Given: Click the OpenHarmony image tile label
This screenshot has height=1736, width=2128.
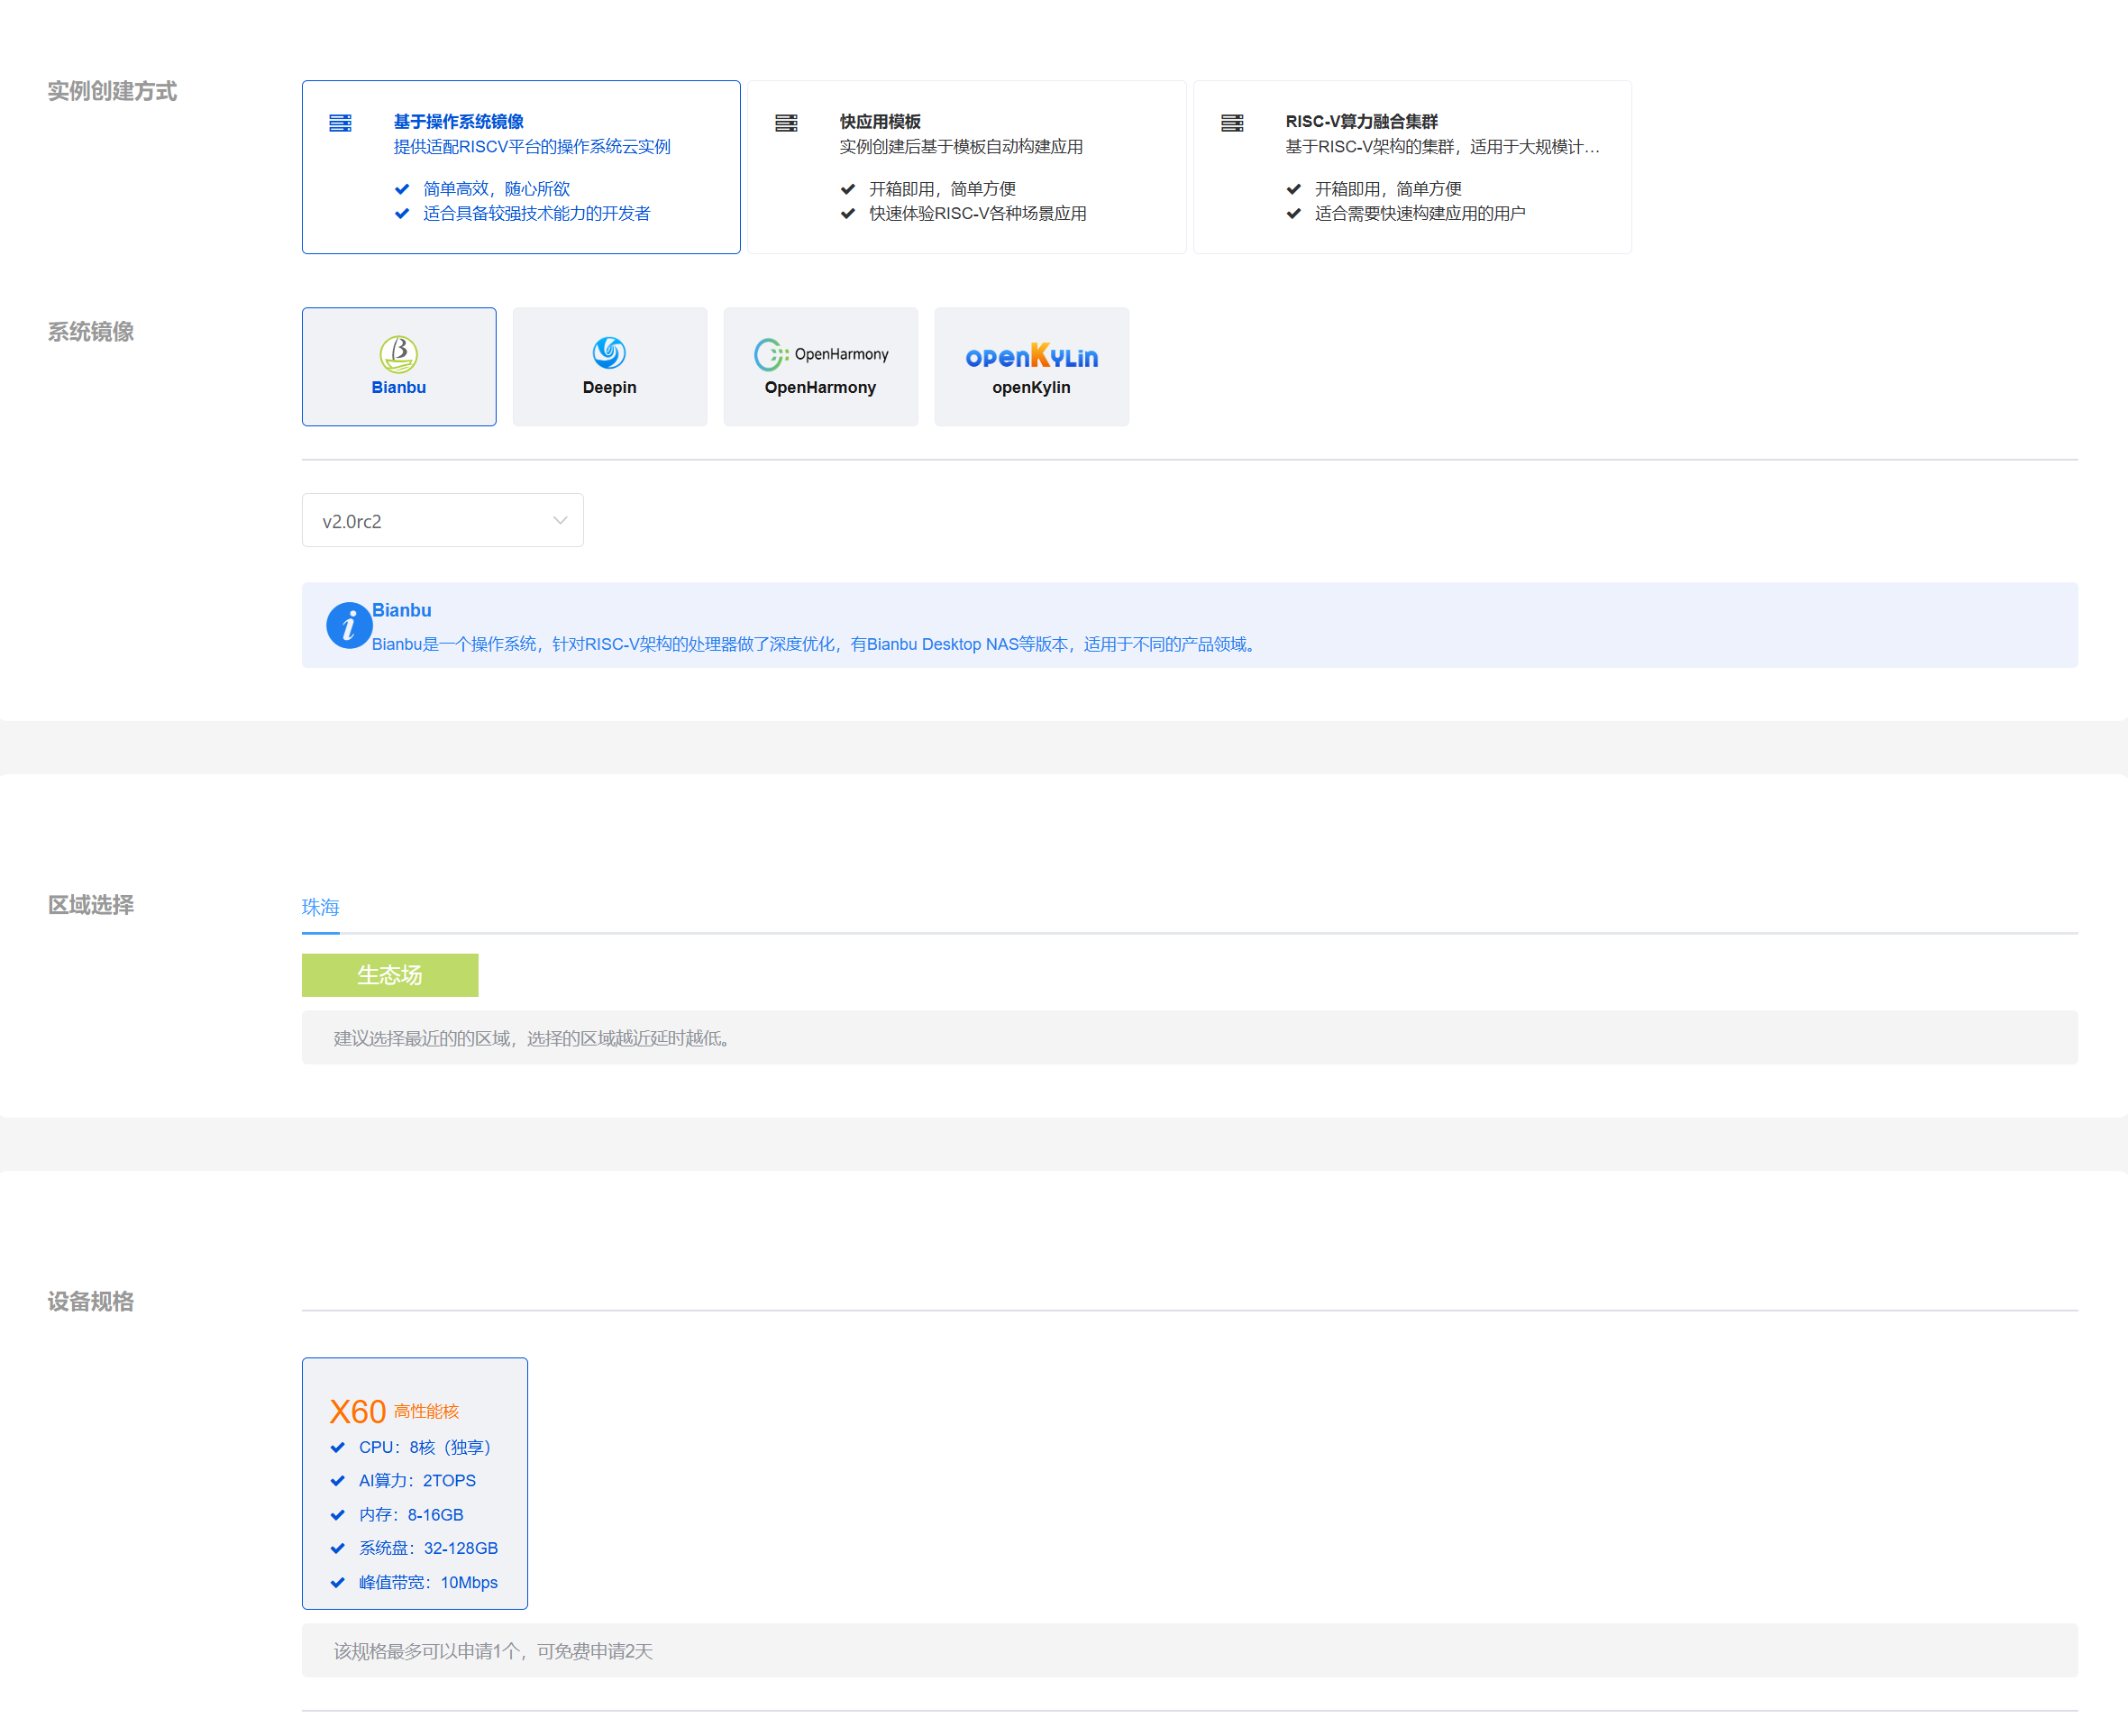Looking at the screenshot, I should coord(820,388).
